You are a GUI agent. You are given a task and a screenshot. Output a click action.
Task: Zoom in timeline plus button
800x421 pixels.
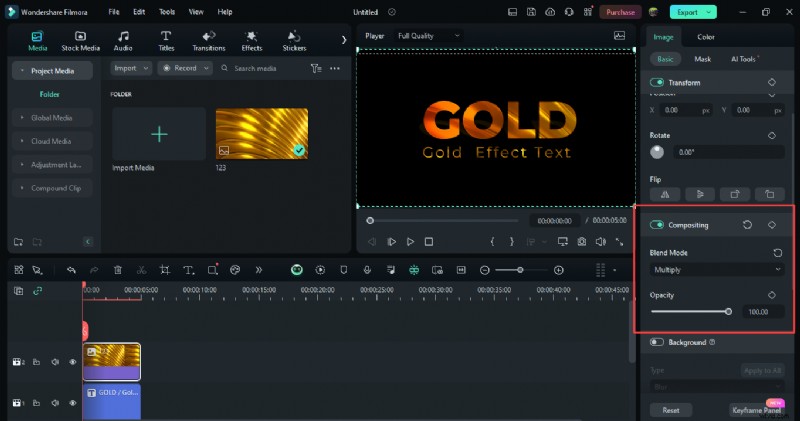click(x=559, y=270)
